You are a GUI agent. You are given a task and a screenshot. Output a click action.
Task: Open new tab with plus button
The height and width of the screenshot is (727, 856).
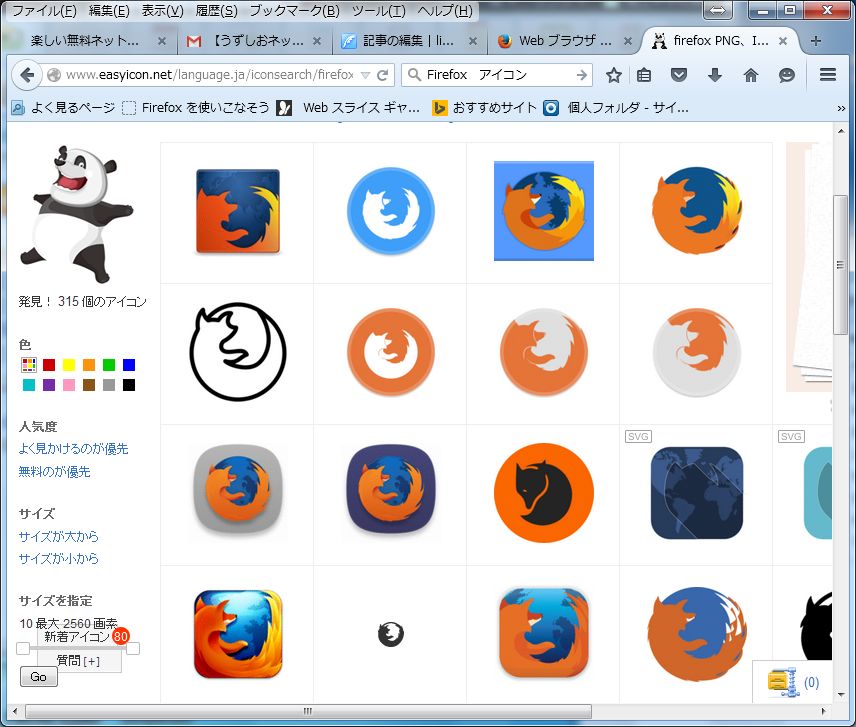(x=816, y=41)
